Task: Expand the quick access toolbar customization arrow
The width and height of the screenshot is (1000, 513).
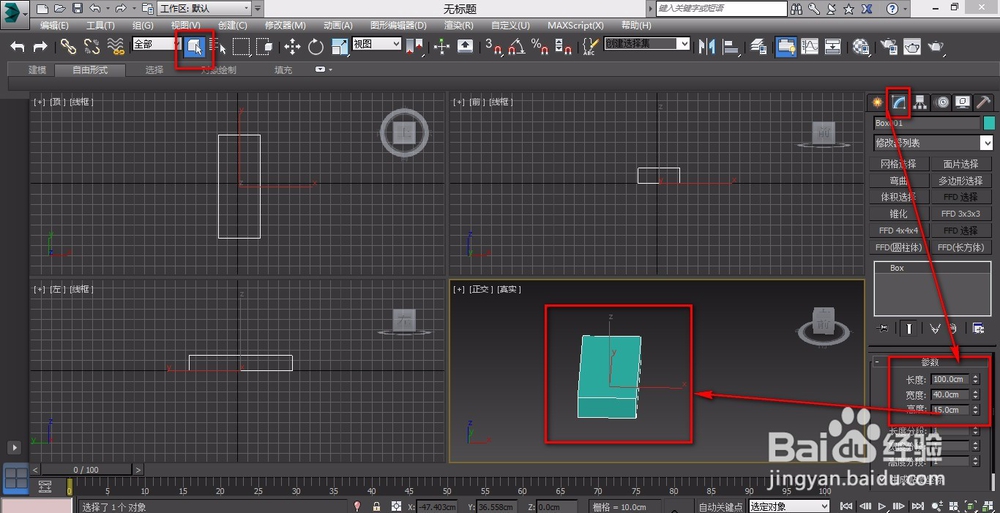Action: 258,9
